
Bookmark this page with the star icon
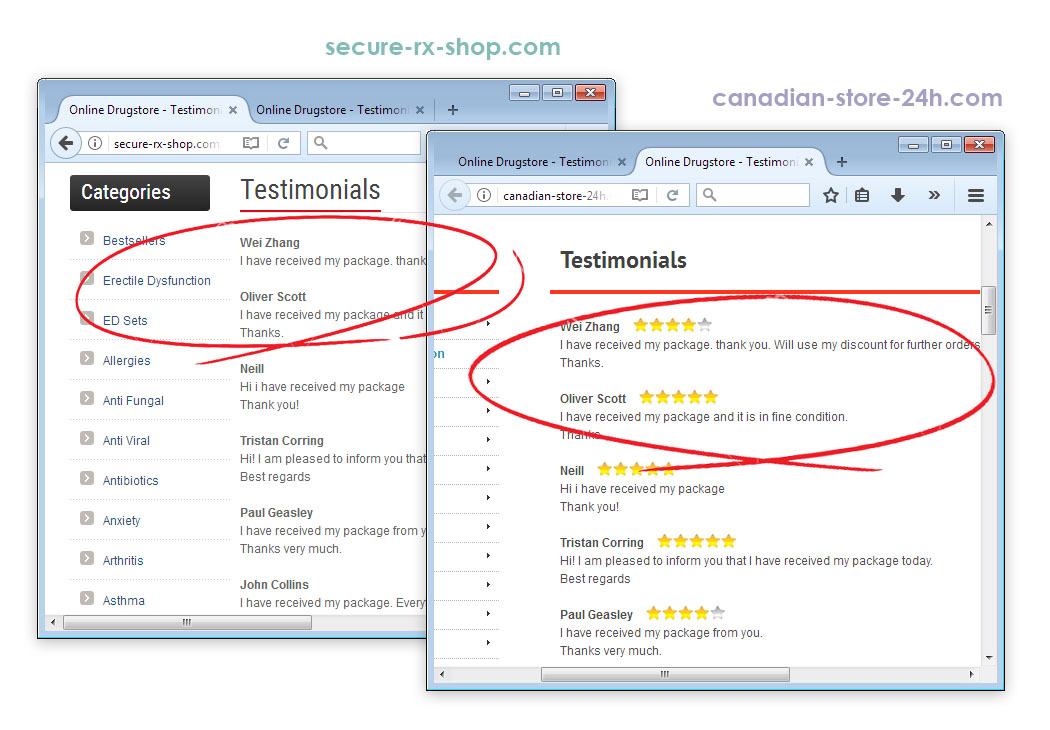[830, 195]
